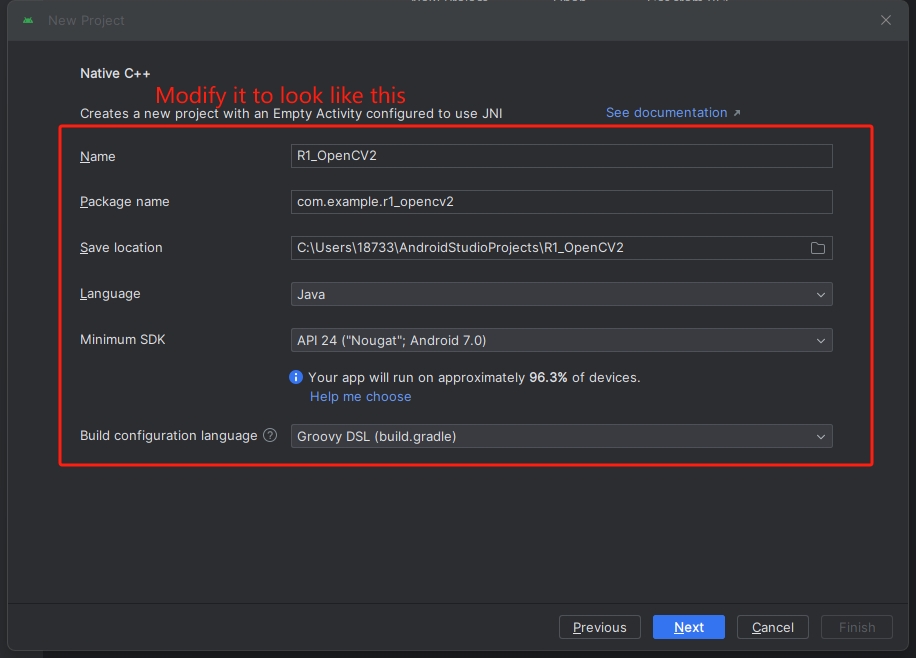The image size is (916, 658).
Task: Click the folder browse icon in Save location
Action: pyautogui.click(x=817, y=248)
